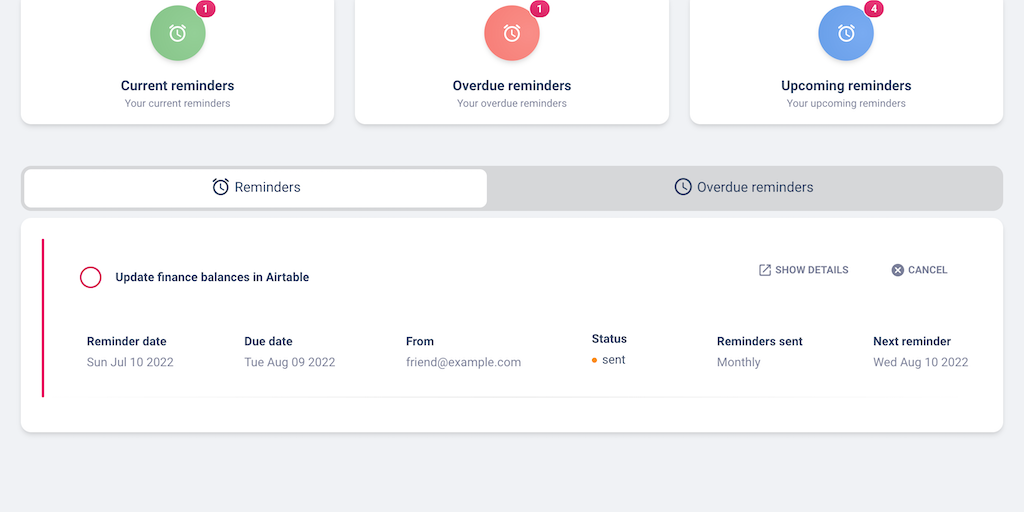The image size is (1024, 512).
Task: Click the red Overdue reminders alarm icon
Action: point(511,34)
